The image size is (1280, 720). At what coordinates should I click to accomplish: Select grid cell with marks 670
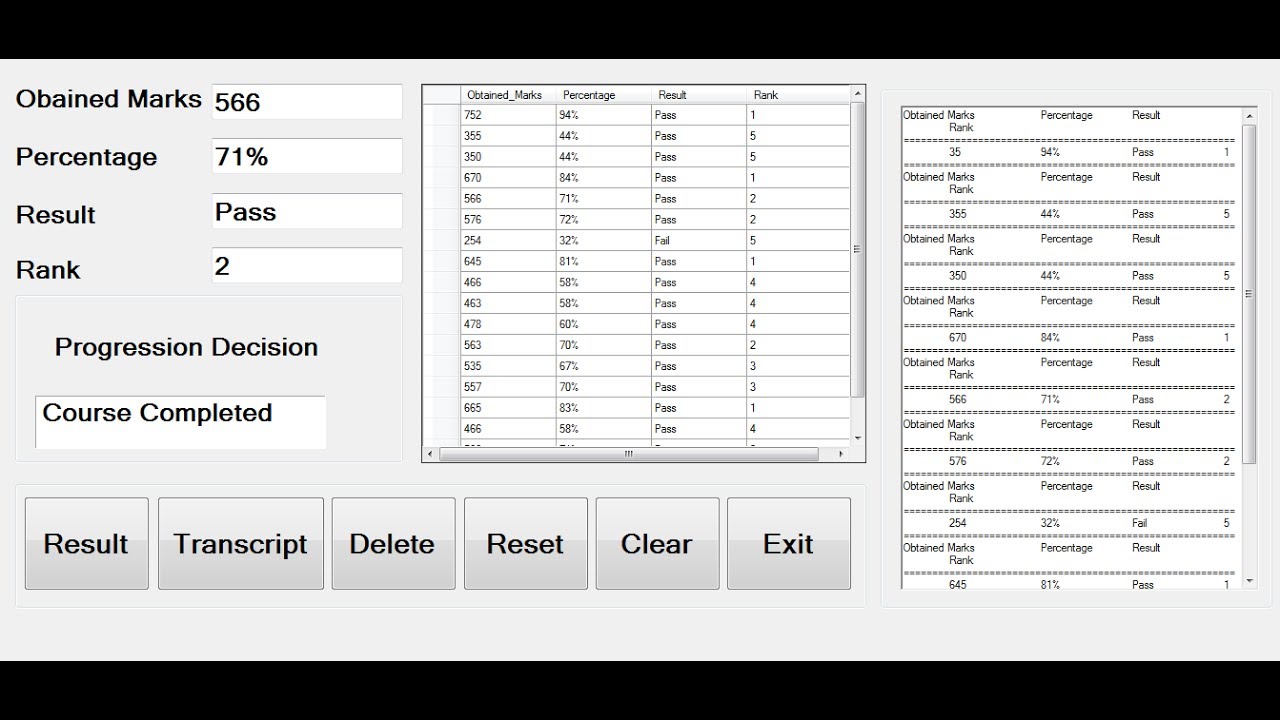(x=508, y=178)
